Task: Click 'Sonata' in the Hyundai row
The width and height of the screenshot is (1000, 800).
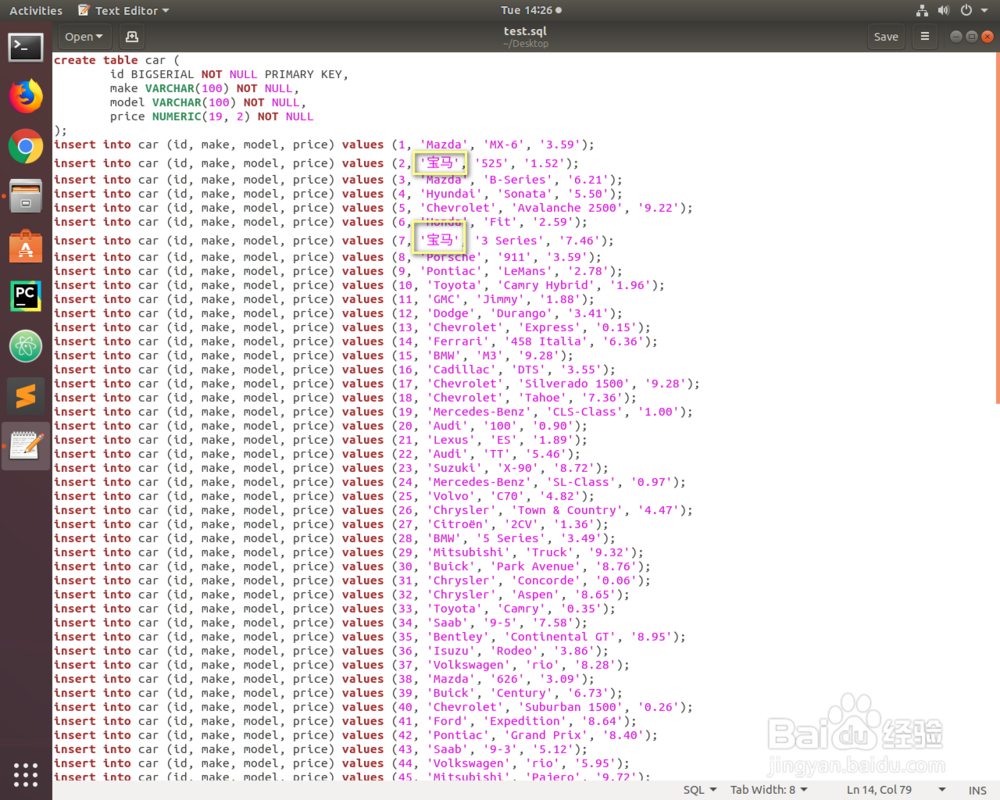Action: point(525,194)
